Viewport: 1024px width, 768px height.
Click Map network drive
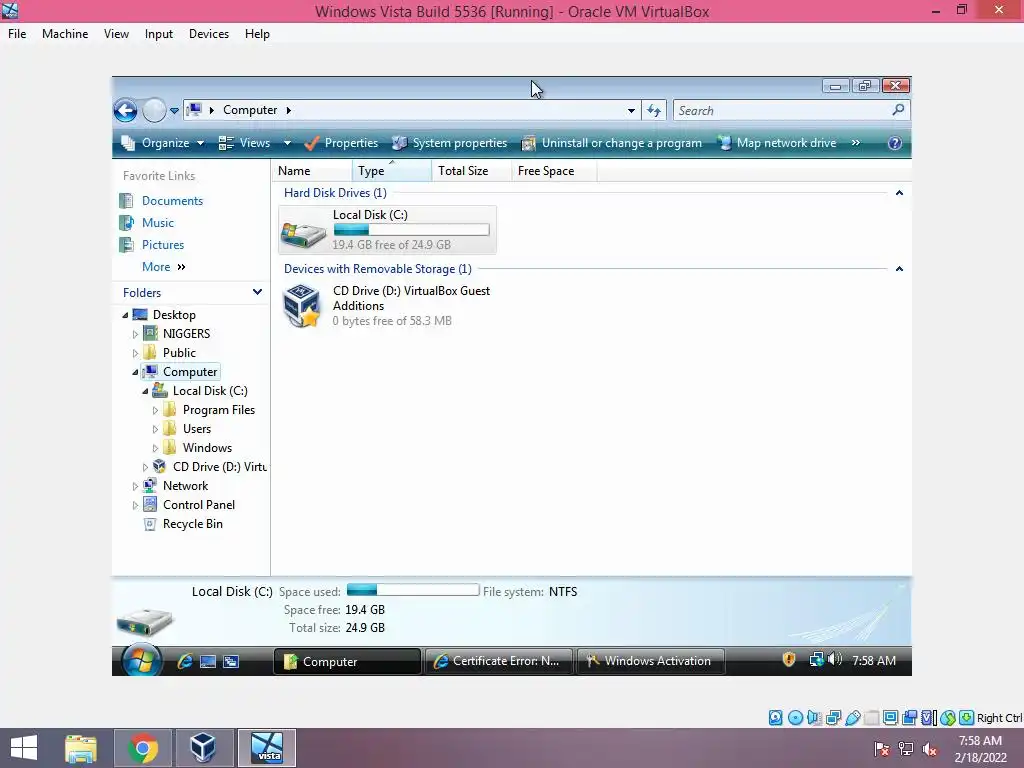(x=776, y=143)
